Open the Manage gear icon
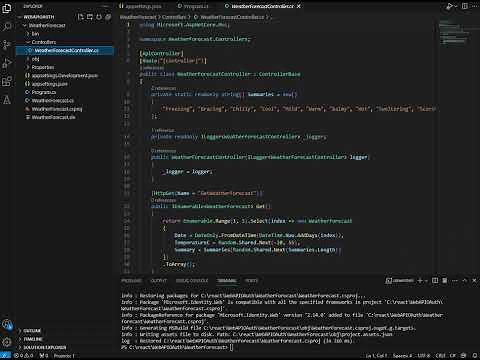 pyautogui.click(x=7, y=342)
